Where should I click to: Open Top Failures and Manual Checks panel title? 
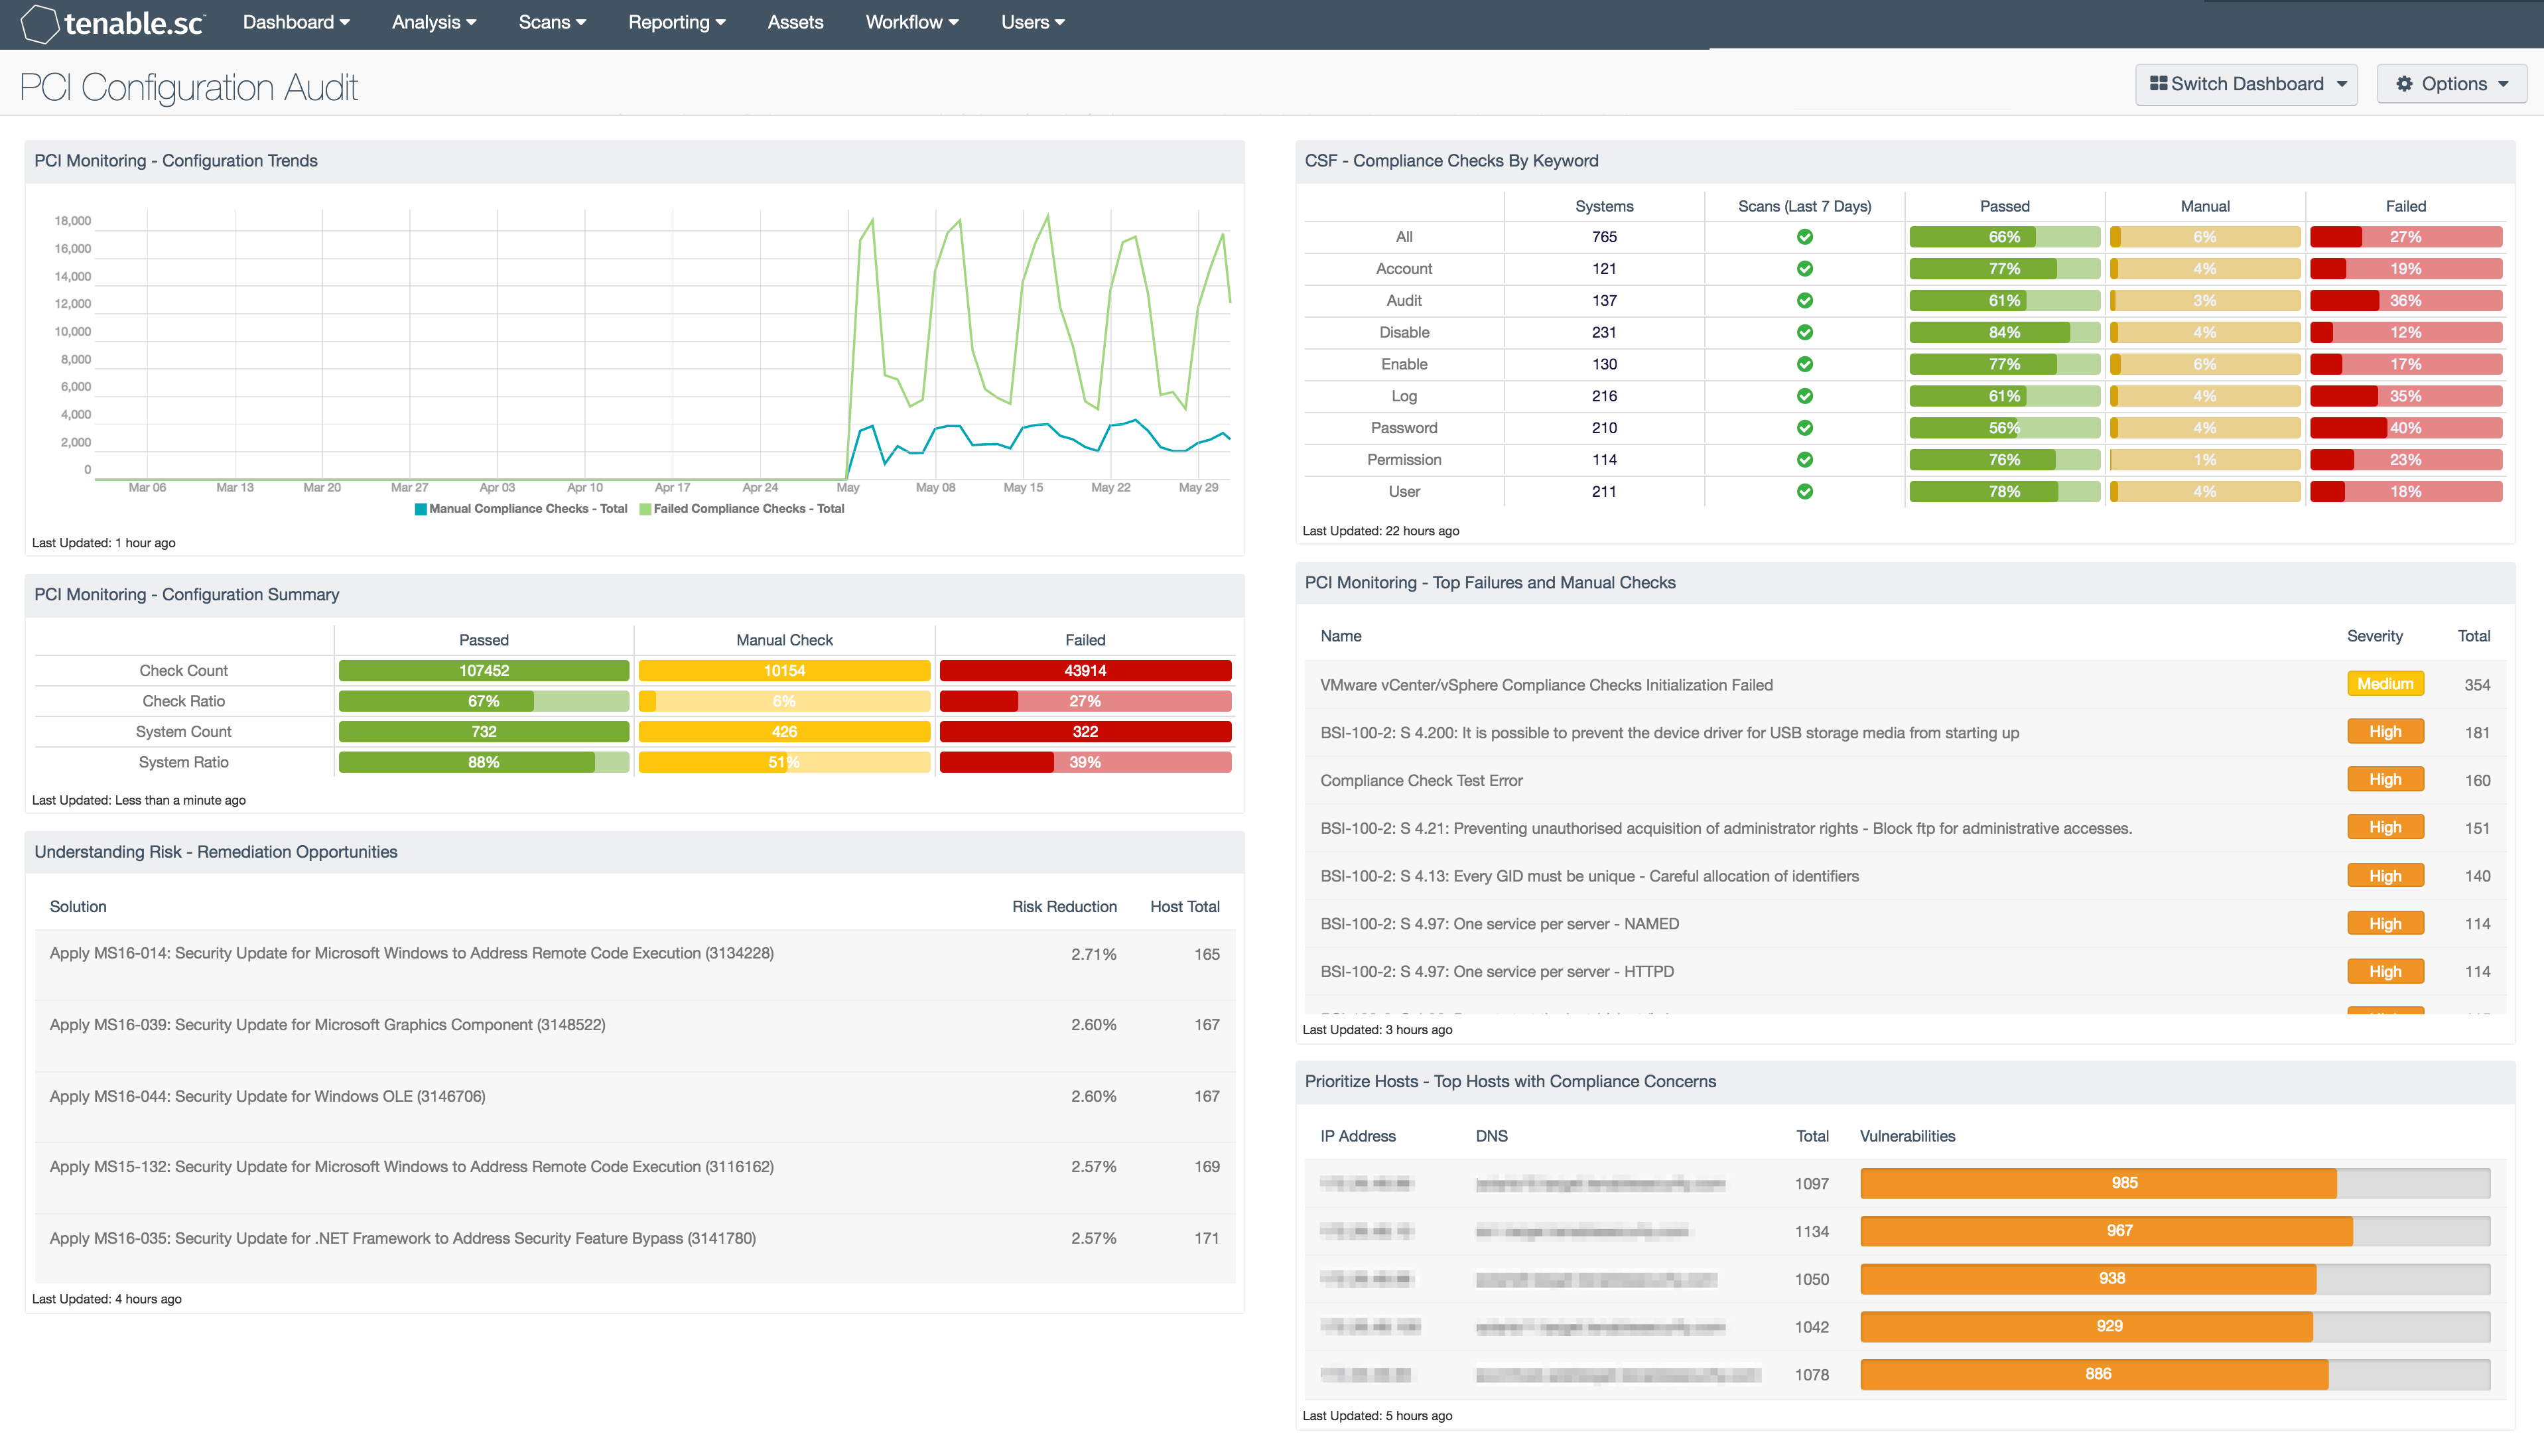pos(1490,583)
